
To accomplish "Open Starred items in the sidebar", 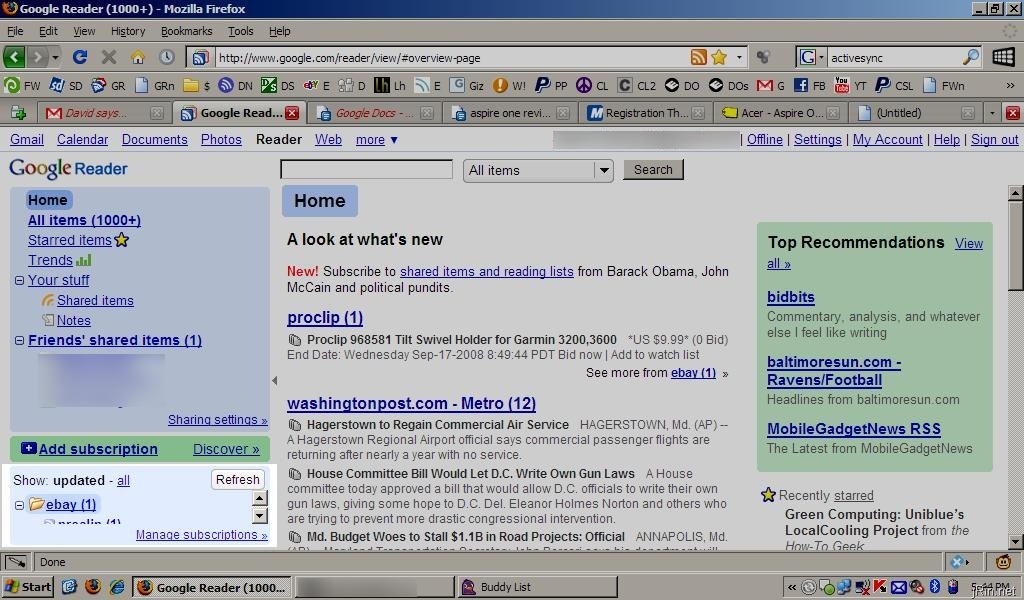I will coord(70,240).
